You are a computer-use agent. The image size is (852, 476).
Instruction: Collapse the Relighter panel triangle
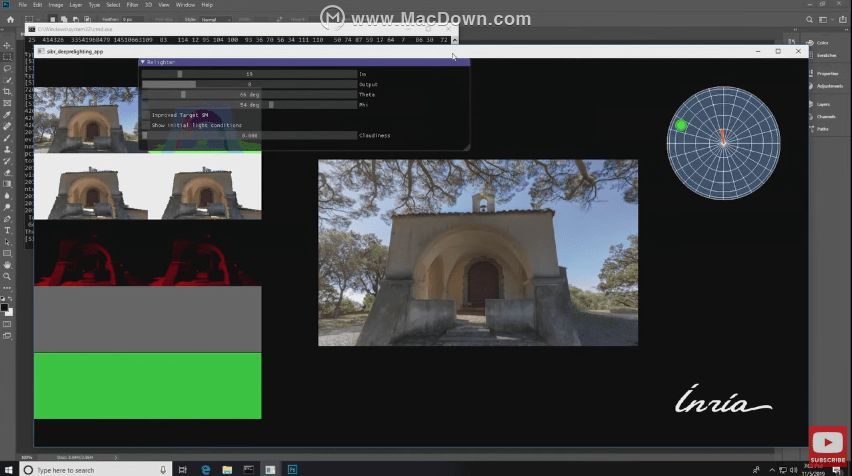click(x=143, y=62)
